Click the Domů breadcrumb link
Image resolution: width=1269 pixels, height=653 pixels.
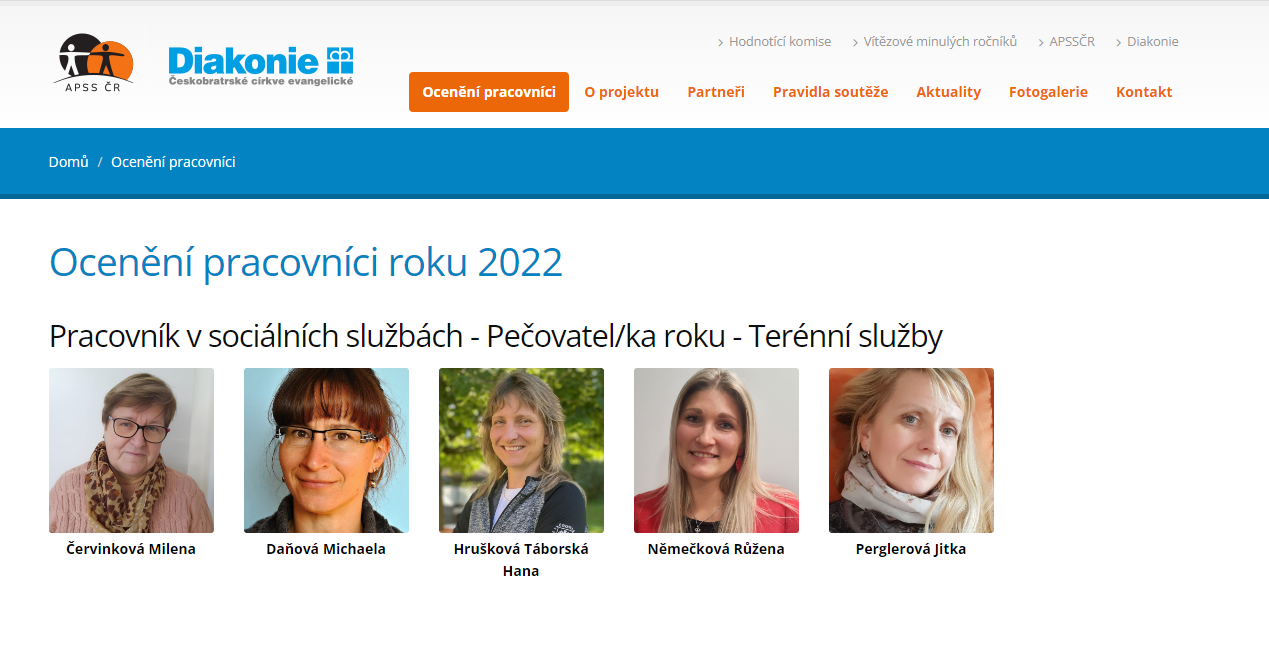pyautogui.click(x=69, y=162)
